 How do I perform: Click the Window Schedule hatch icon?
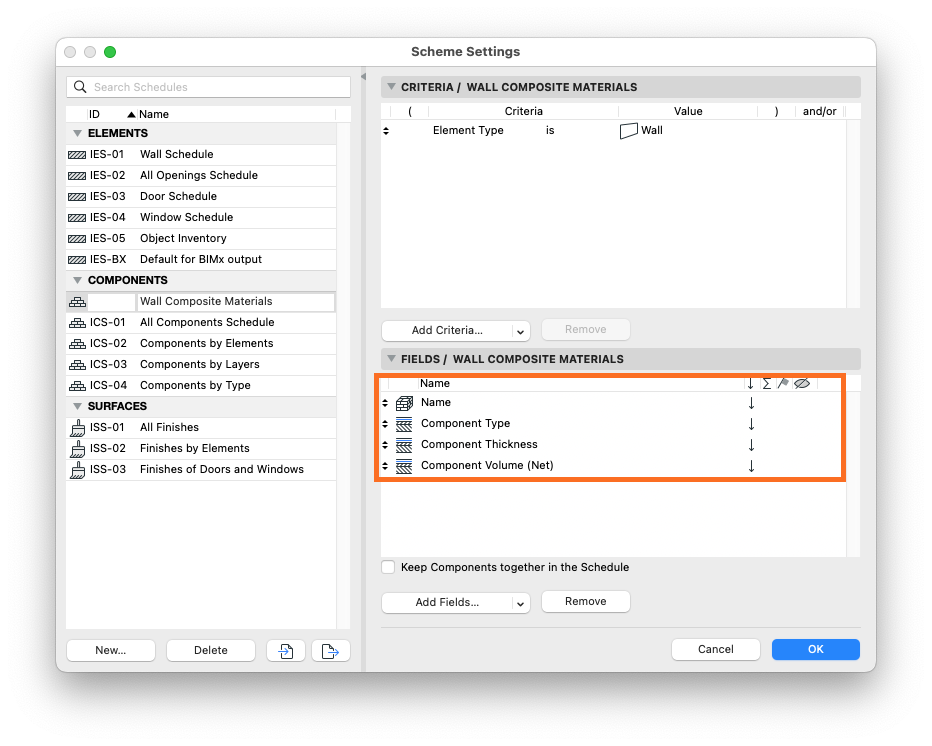click(x=77, y=218)
